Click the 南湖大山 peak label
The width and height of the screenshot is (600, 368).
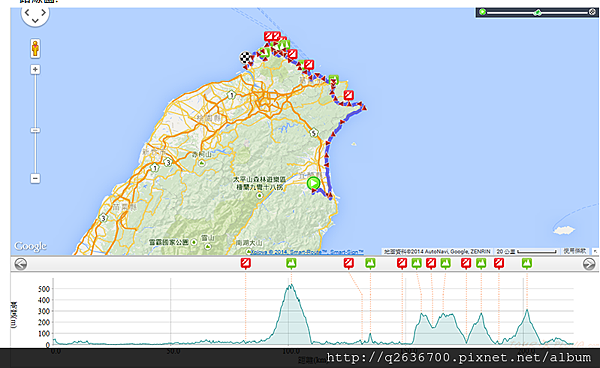point(249,243)
